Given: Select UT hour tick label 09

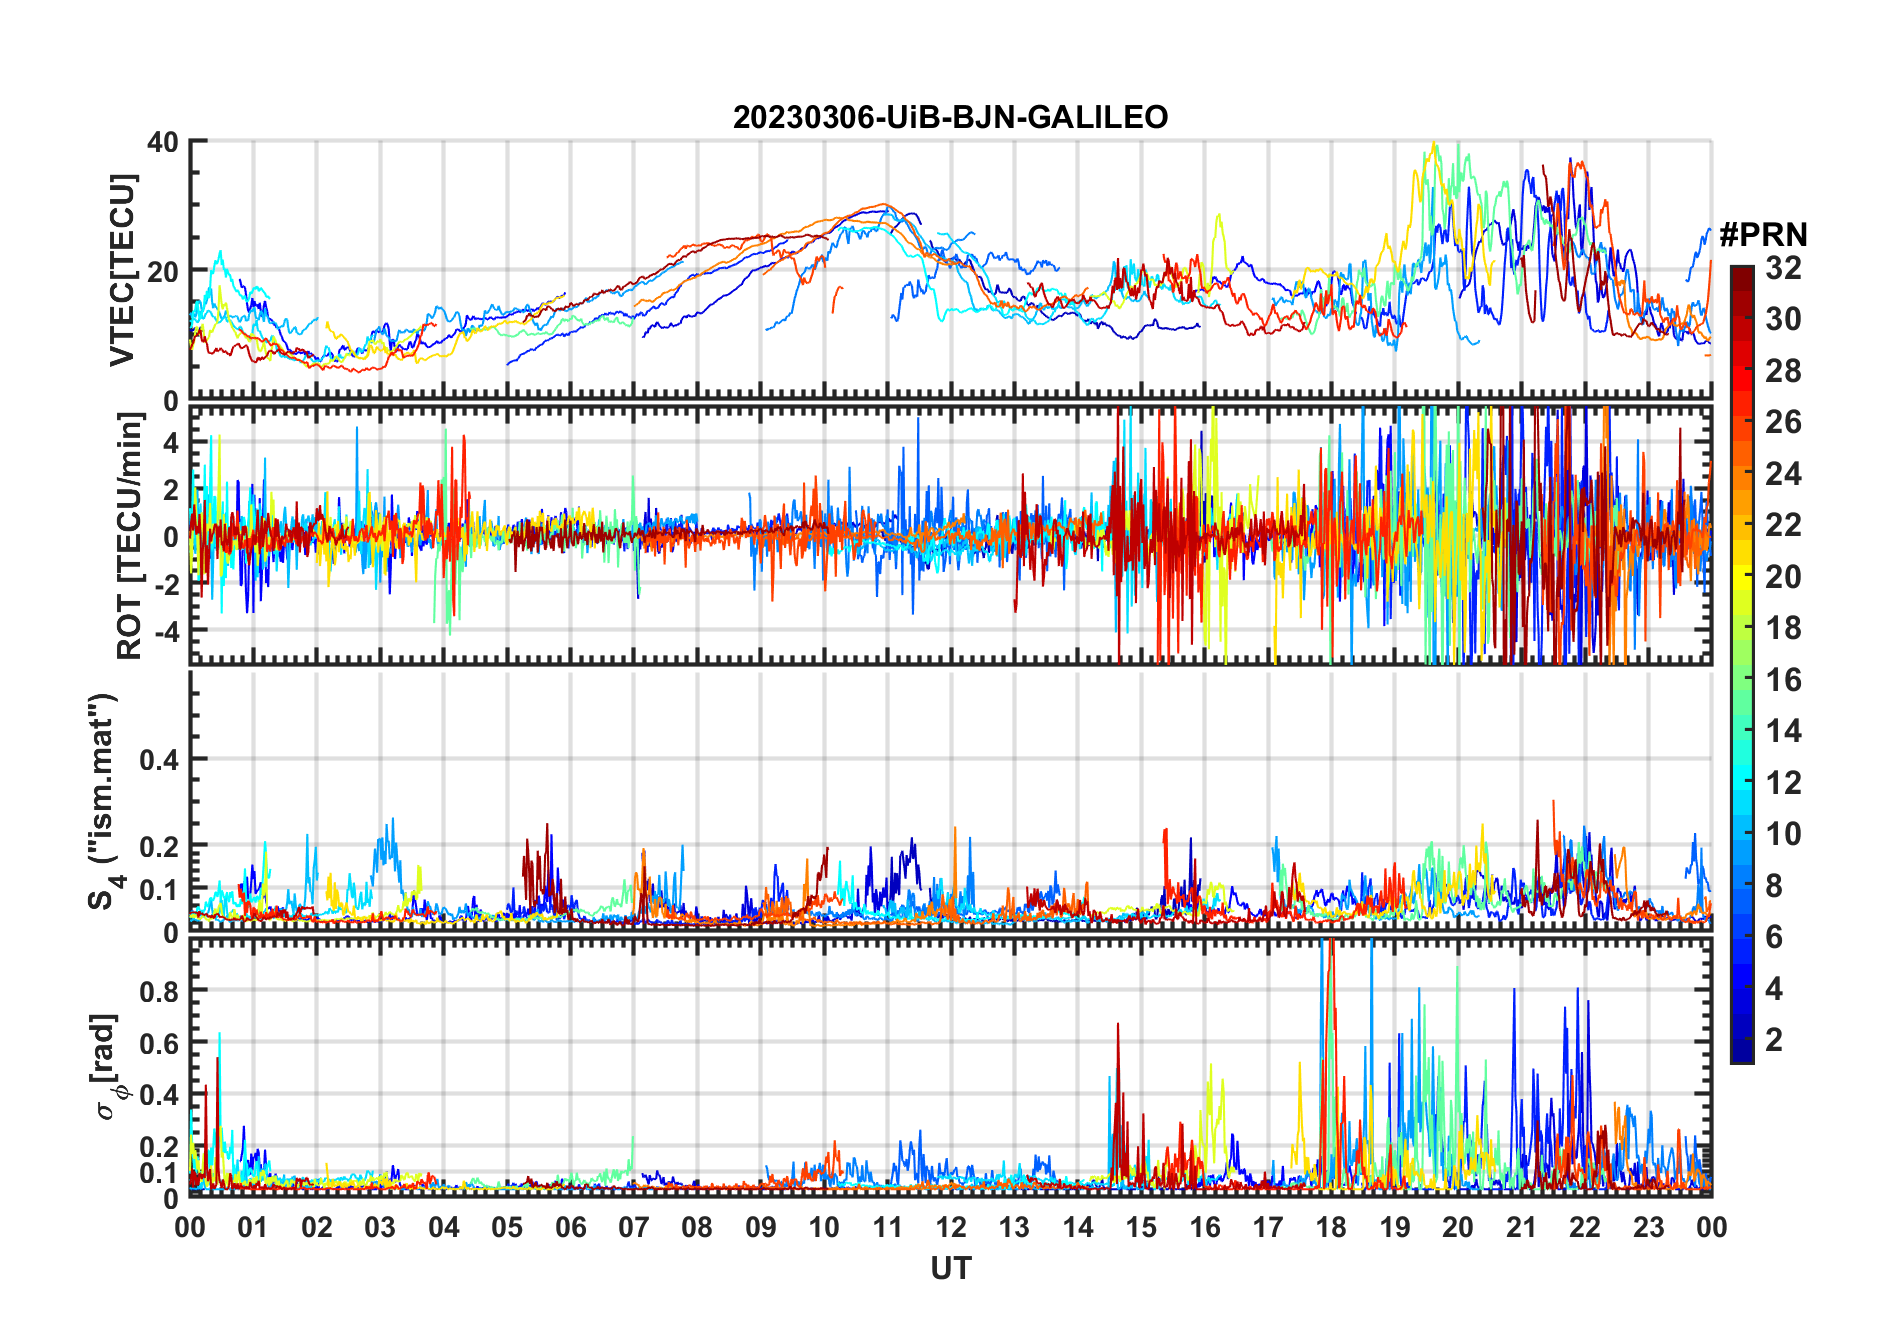Looking at the screenshot, I should (761, 1227).
